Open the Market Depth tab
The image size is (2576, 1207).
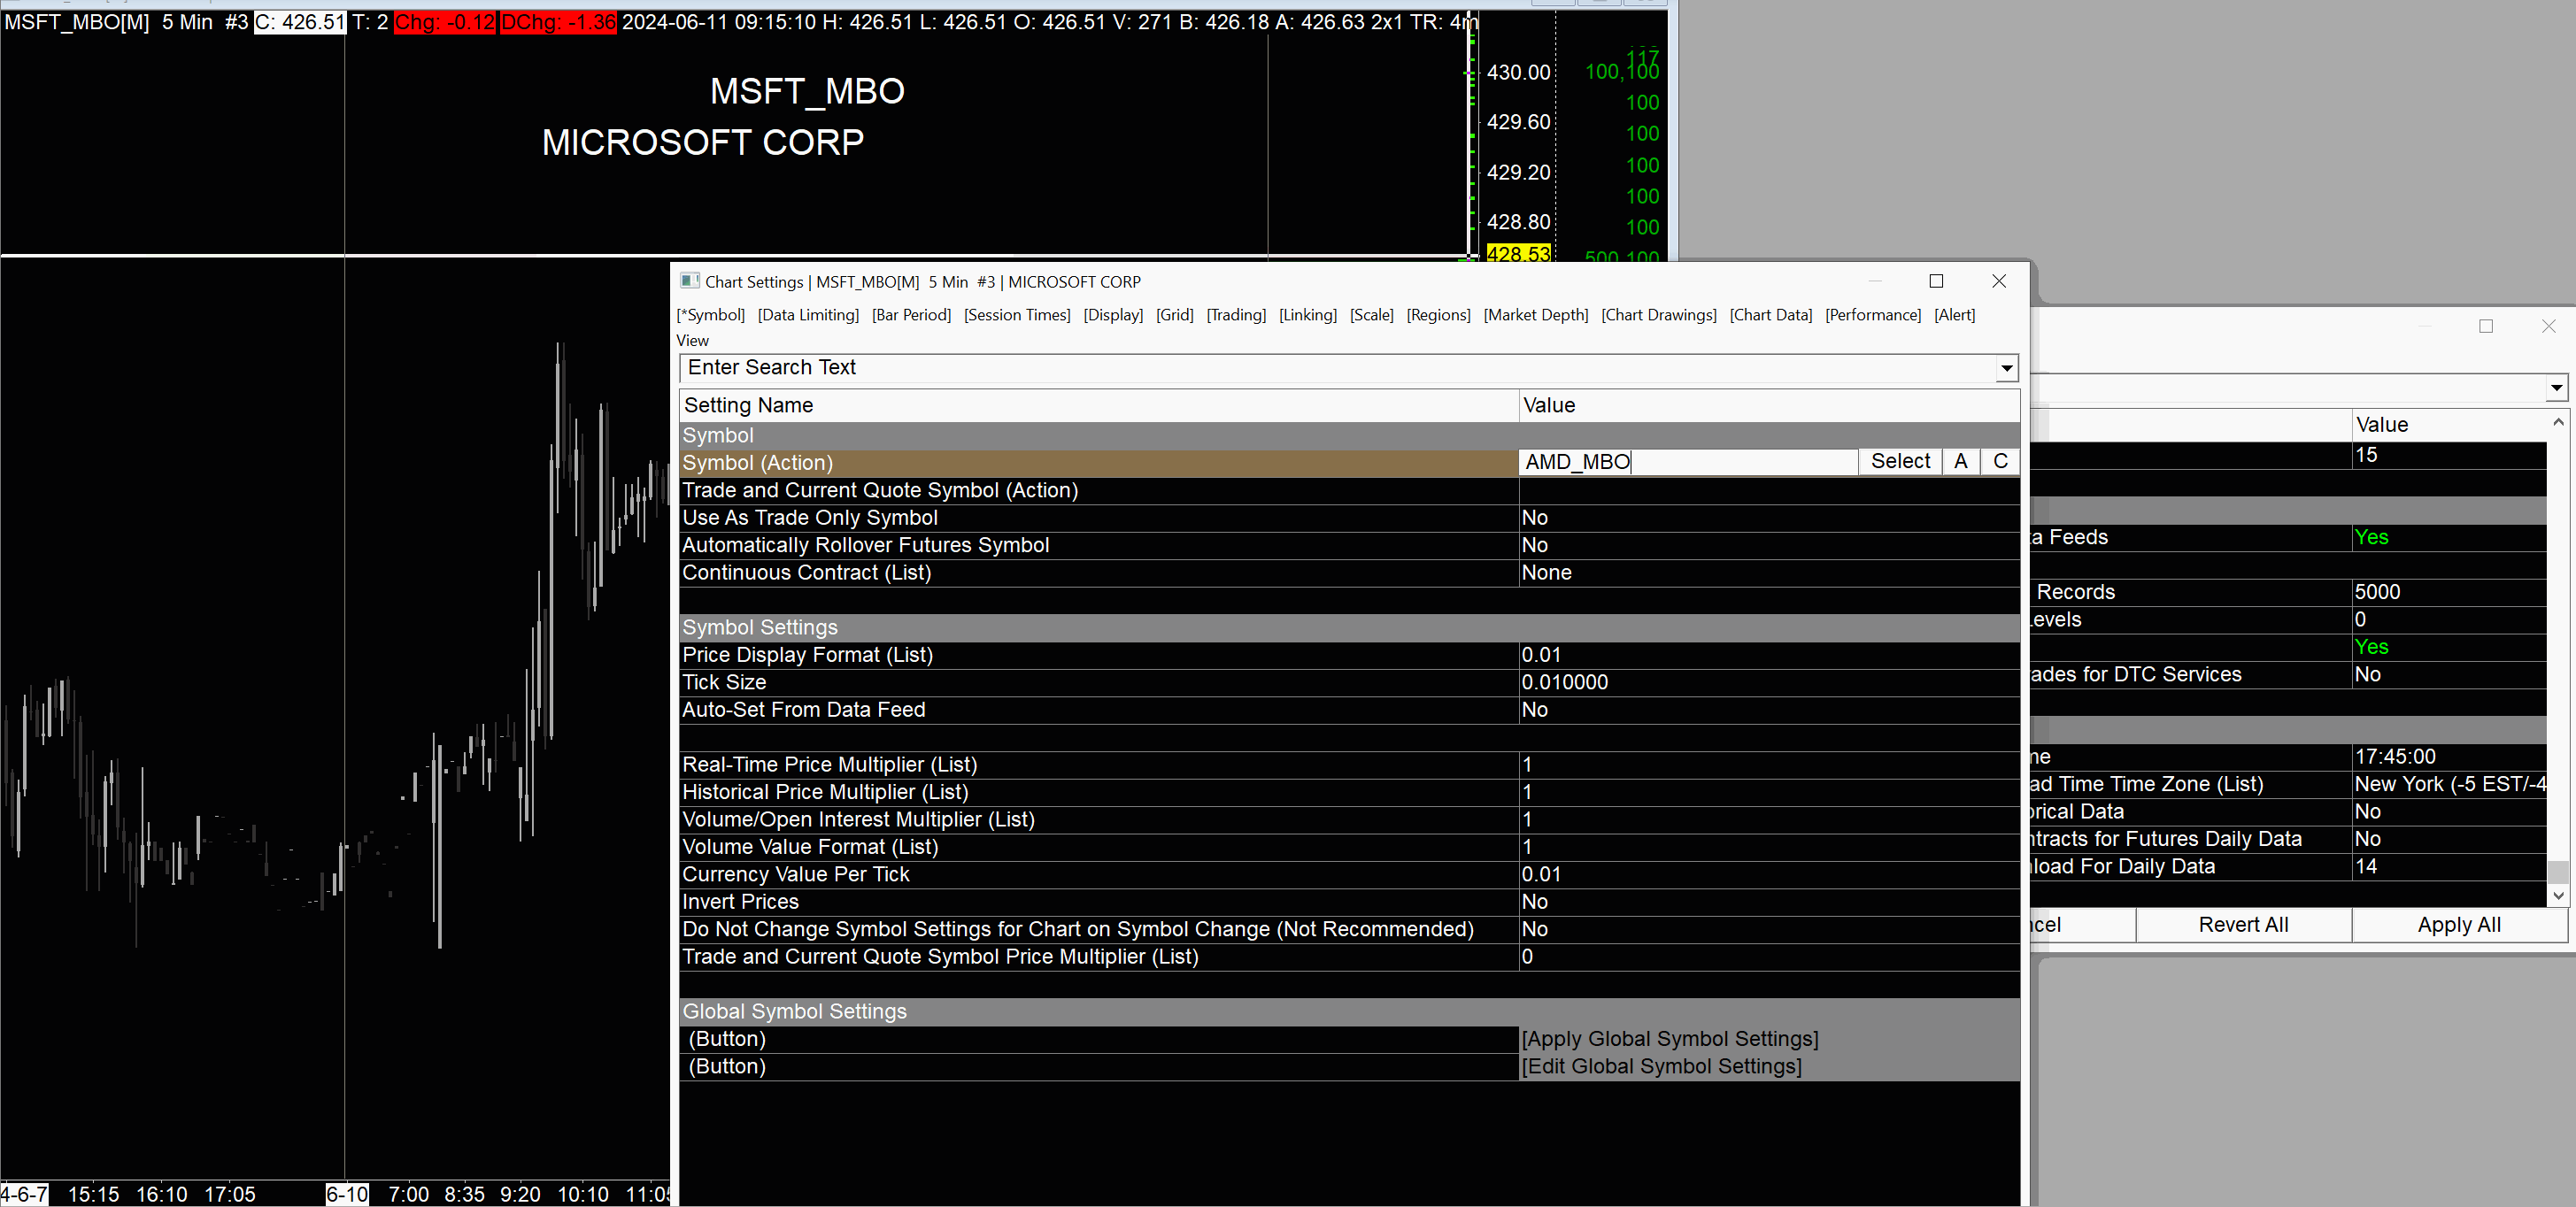[x=1535, y=315]
